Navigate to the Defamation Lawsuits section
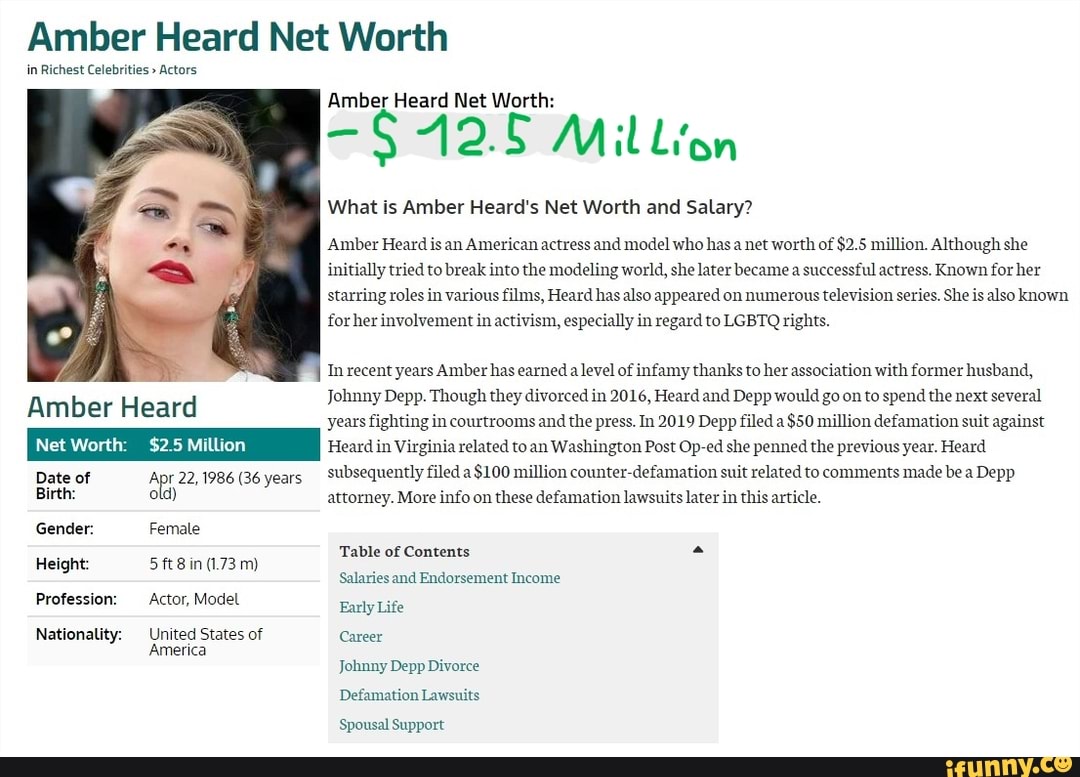The image size is (1080, 777). (409, 695)
